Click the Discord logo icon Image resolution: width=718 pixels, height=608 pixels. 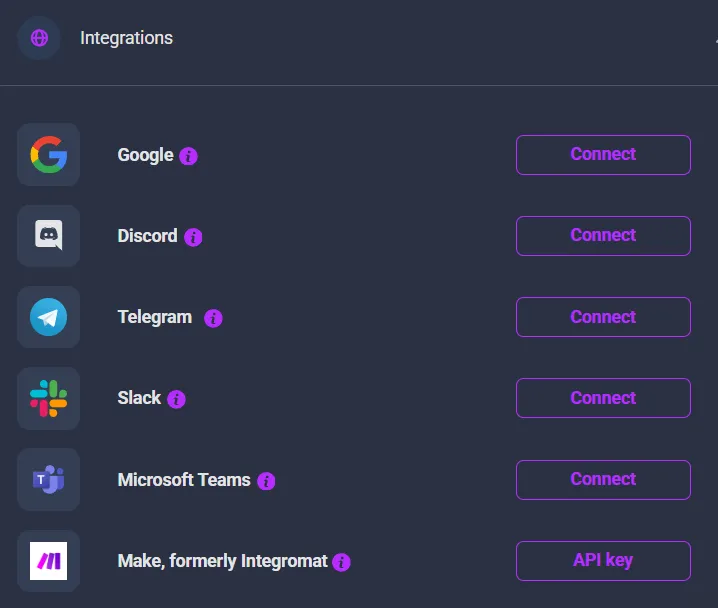pos(48,236)
